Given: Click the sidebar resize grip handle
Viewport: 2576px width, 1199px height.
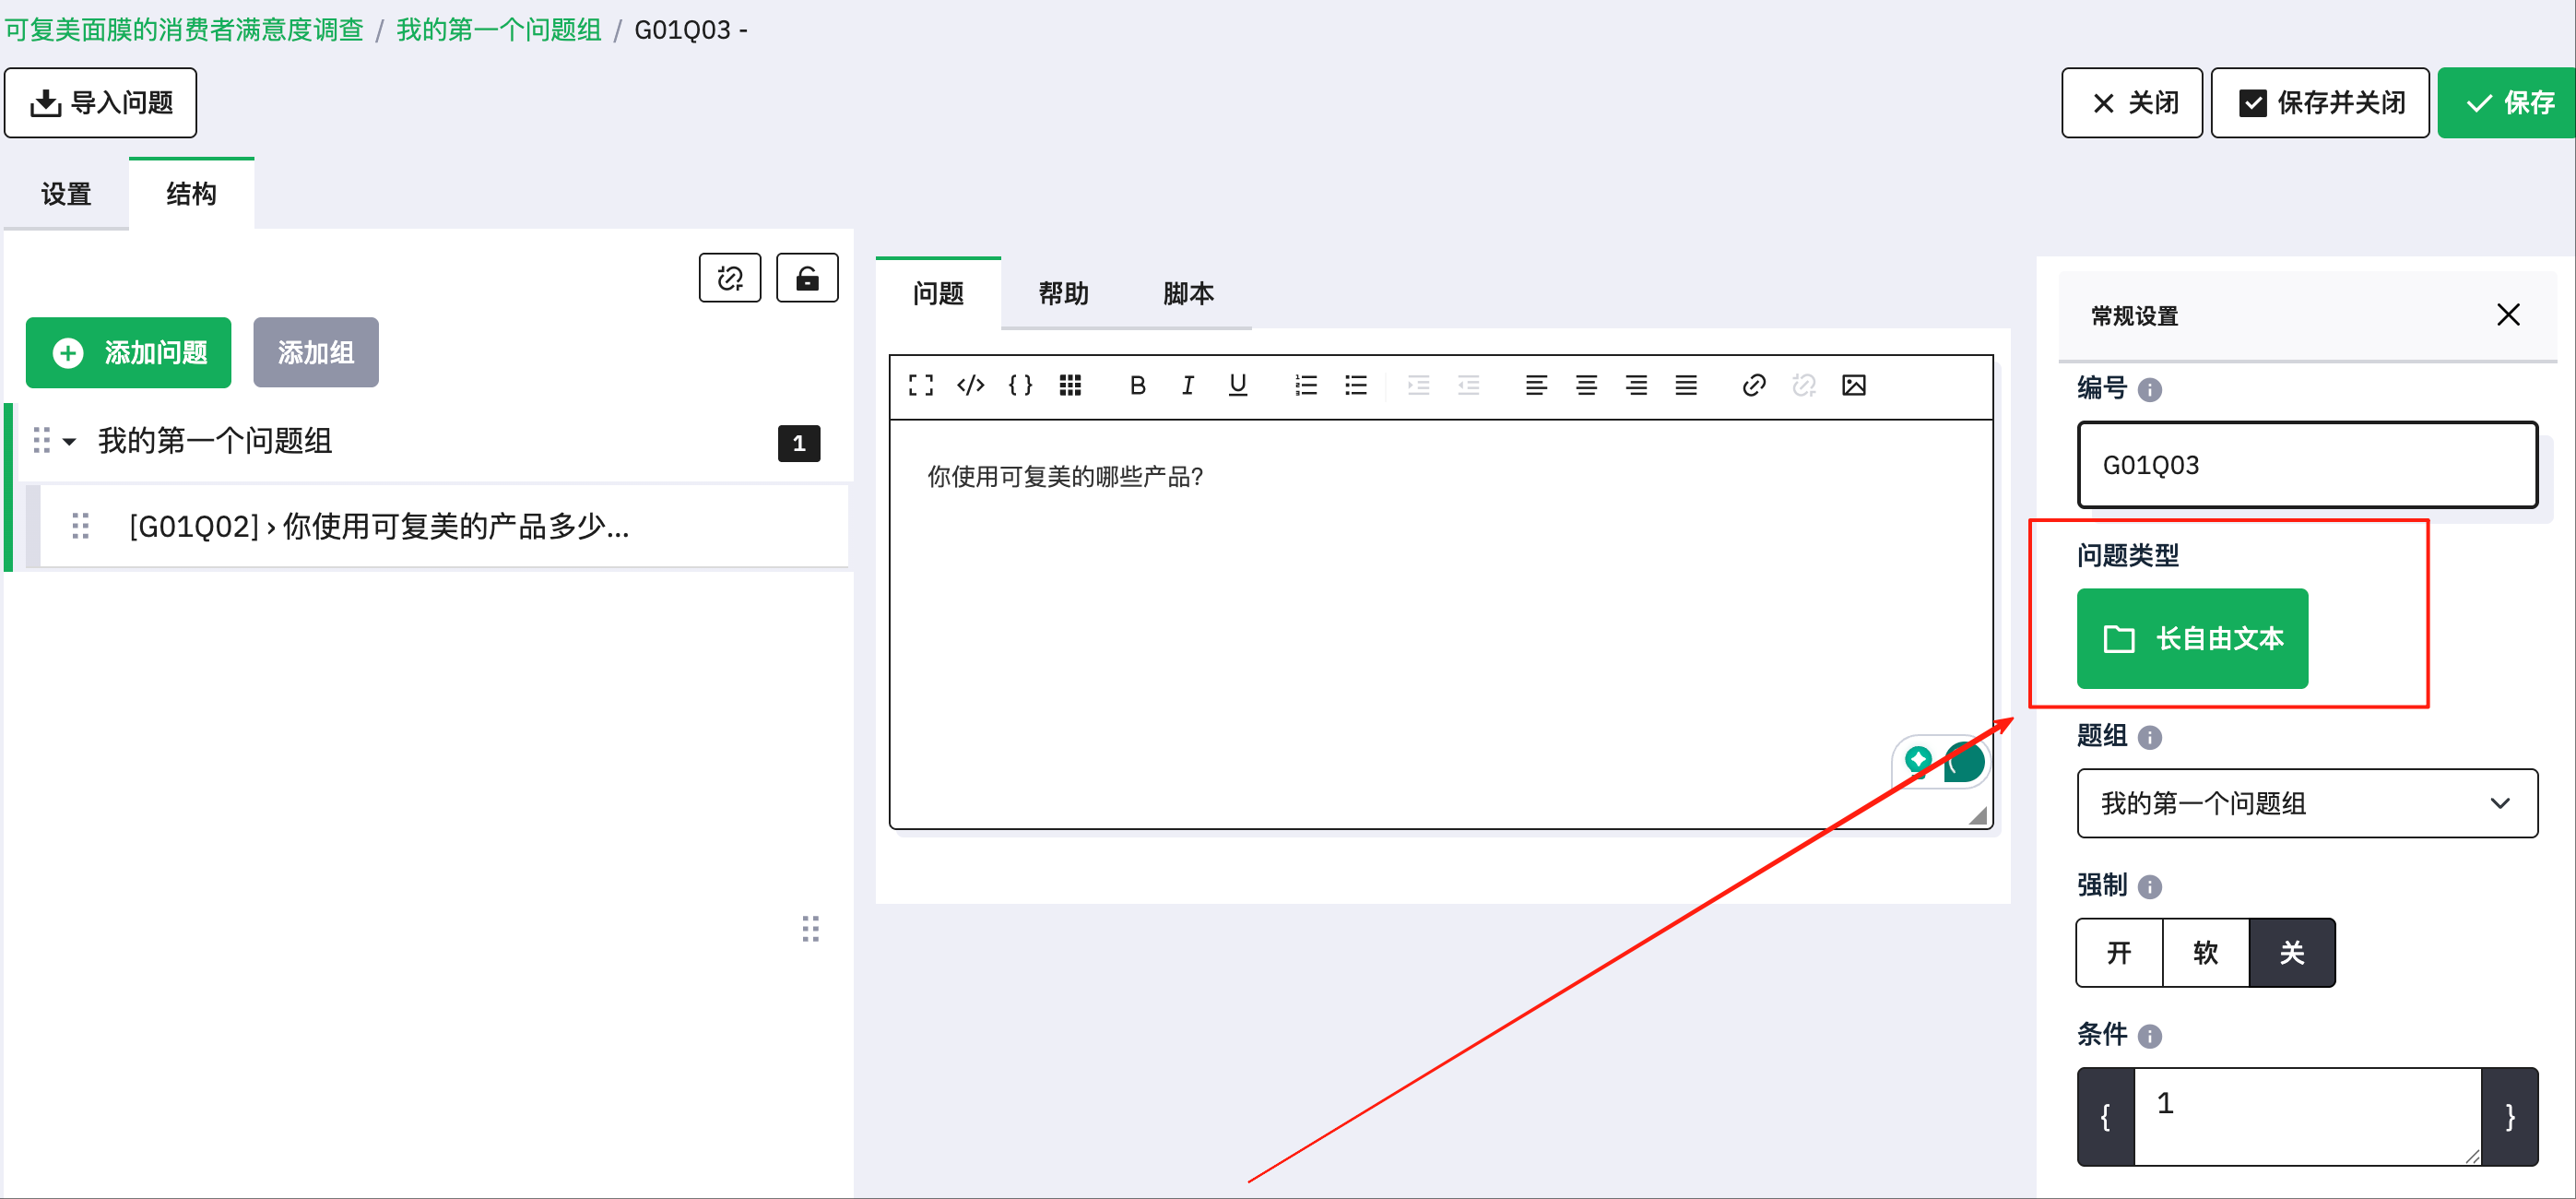Looking at the screenshot, I should (x=811, y=929).
